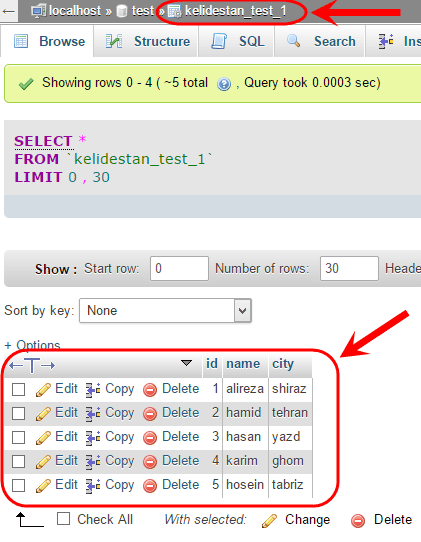Click the red Delete icon for hamid row

click(x=150, y=414)
